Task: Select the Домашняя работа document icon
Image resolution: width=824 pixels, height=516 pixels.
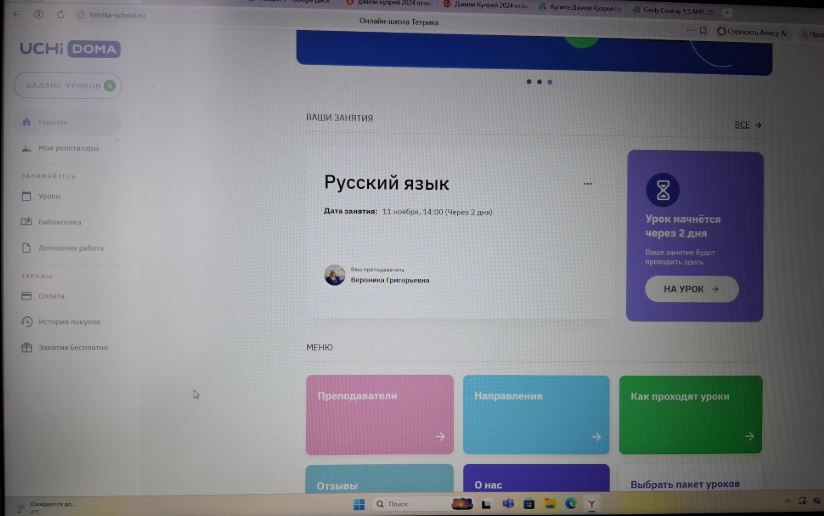Action: (x=27, y=248)
